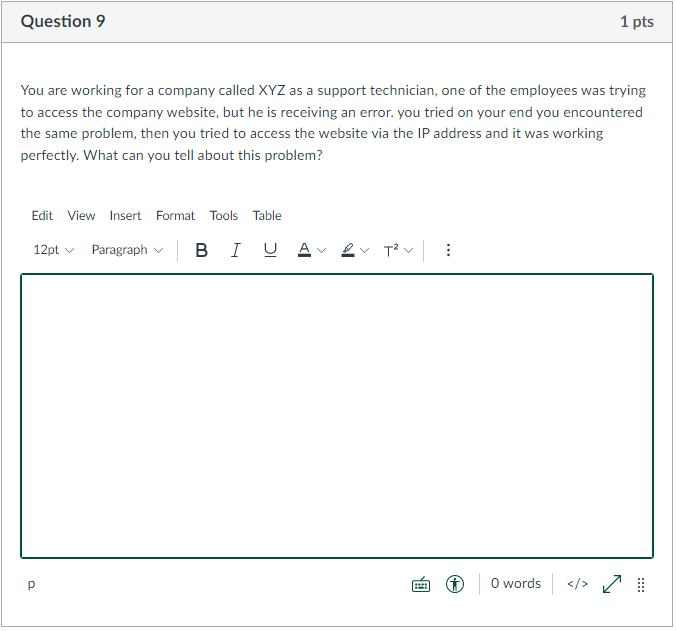Expand the highlight color options arrow
Screen dimensions: 676x631
(x=365, y=250)
